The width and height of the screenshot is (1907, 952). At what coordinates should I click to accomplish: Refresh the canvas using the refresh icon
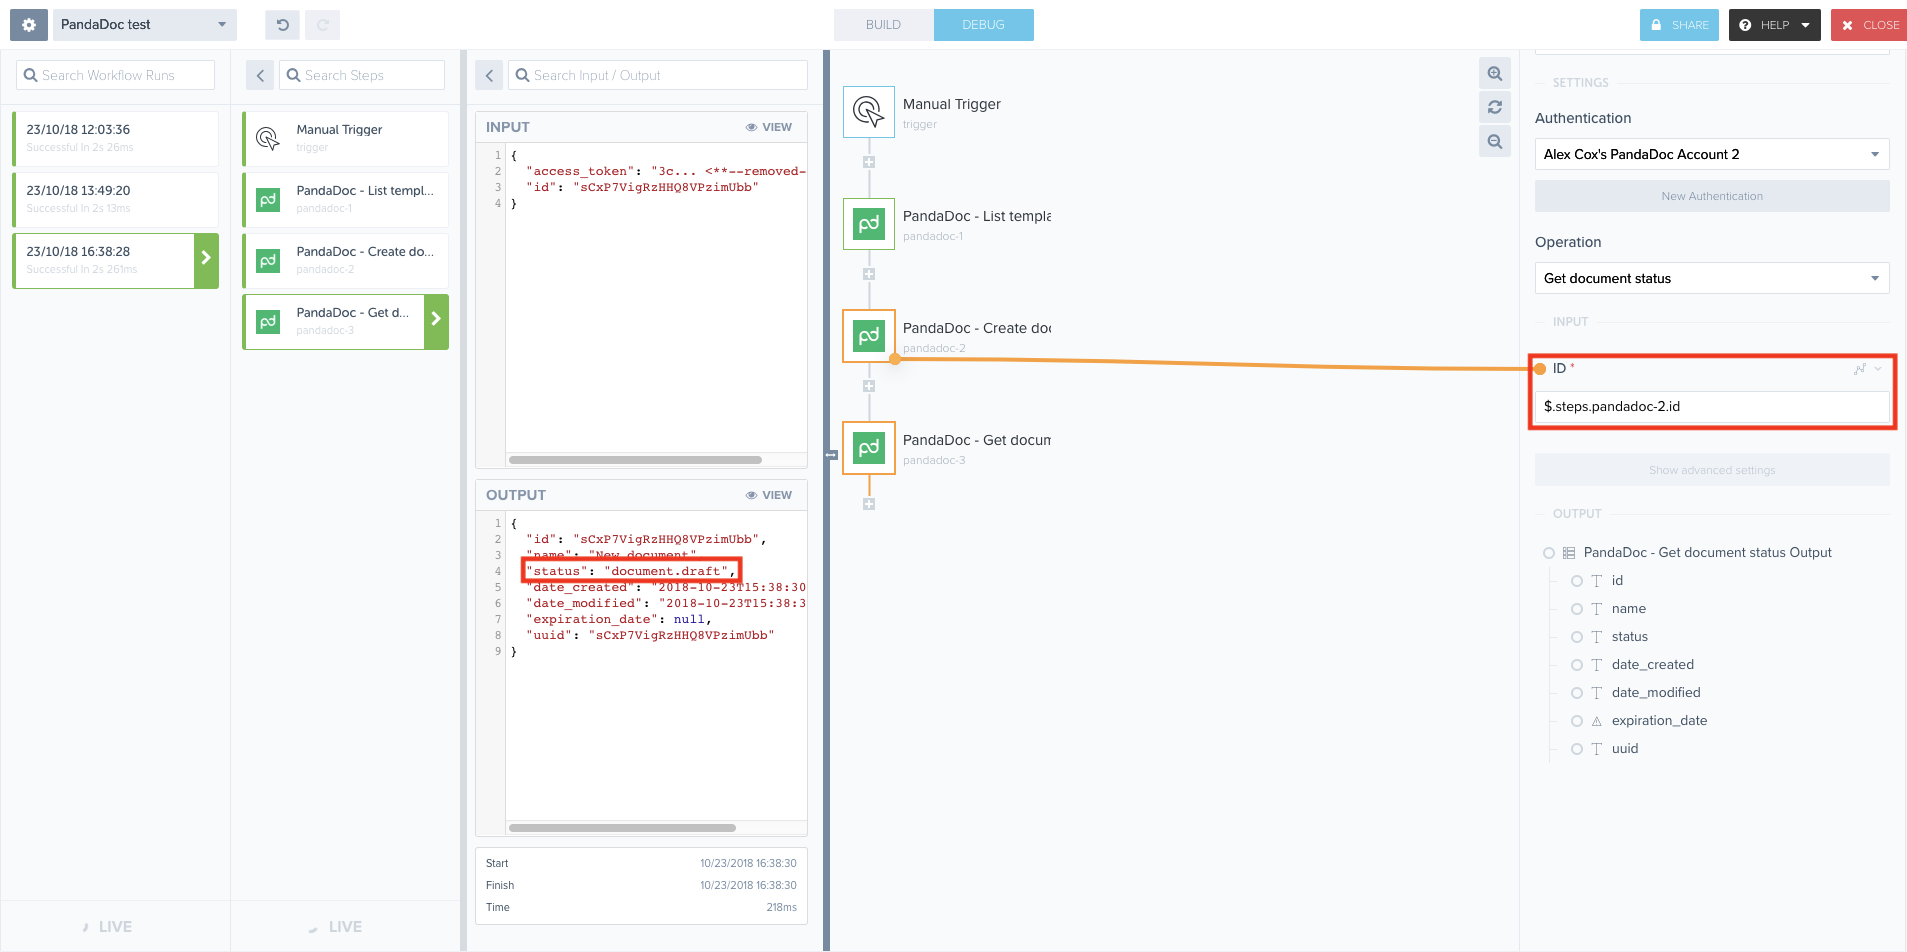click(x=1494, y=107)
